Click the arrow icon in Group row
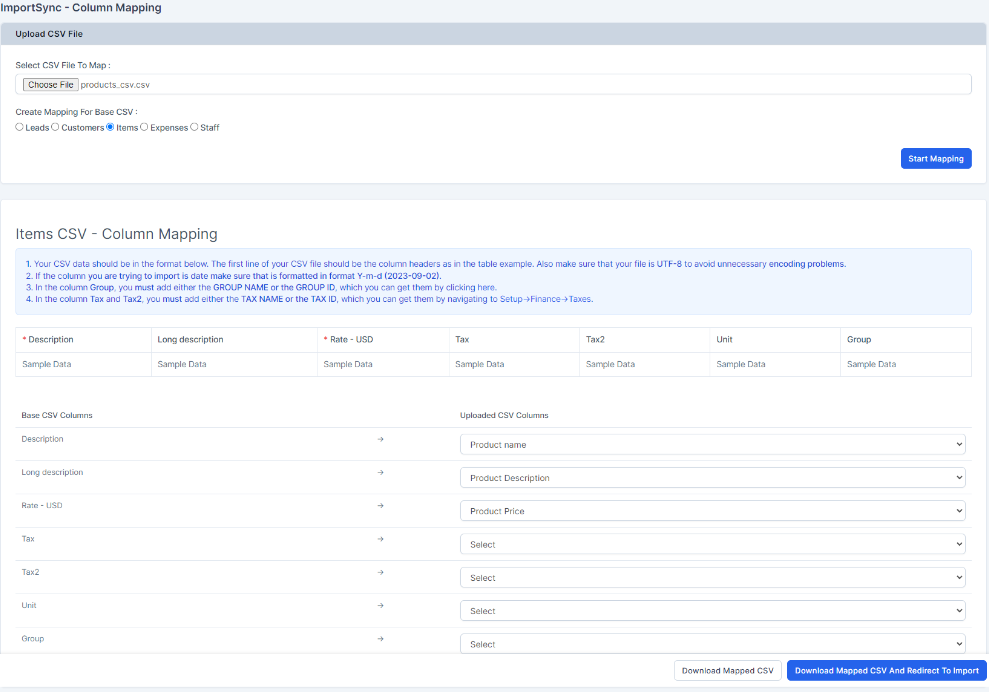Image resolution: width=989 pixels, height=692 pixels. point(380,638)
